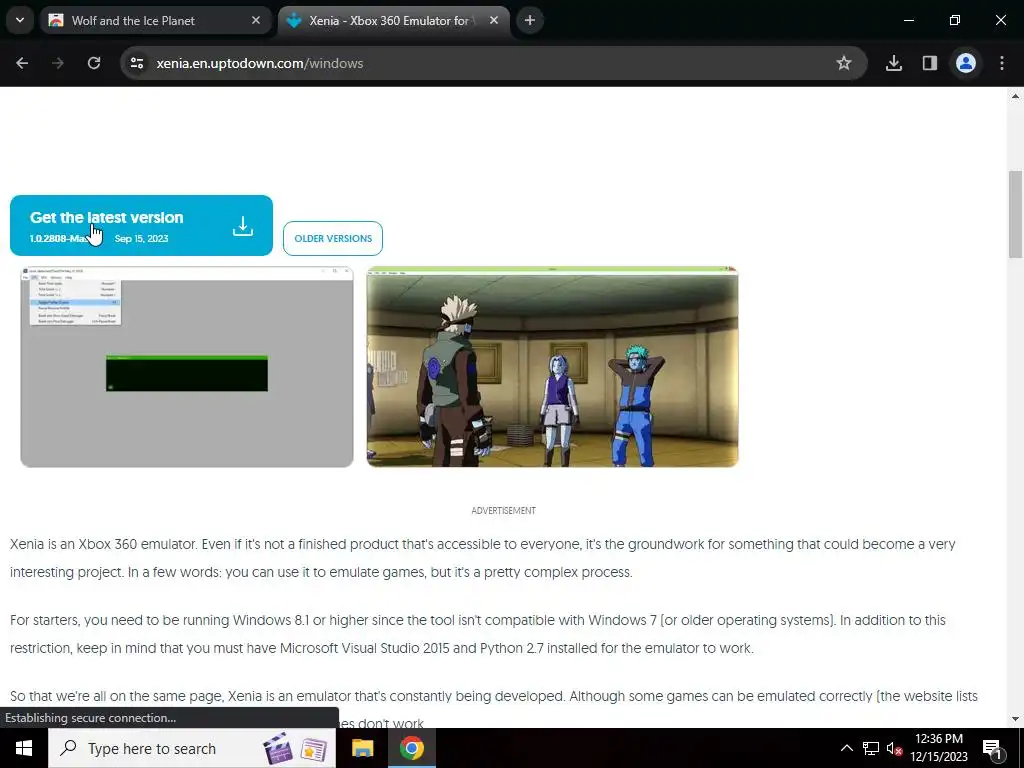Close the Xenia emulator tab
The image size is (1024, 768).
(x=494, y=20)
